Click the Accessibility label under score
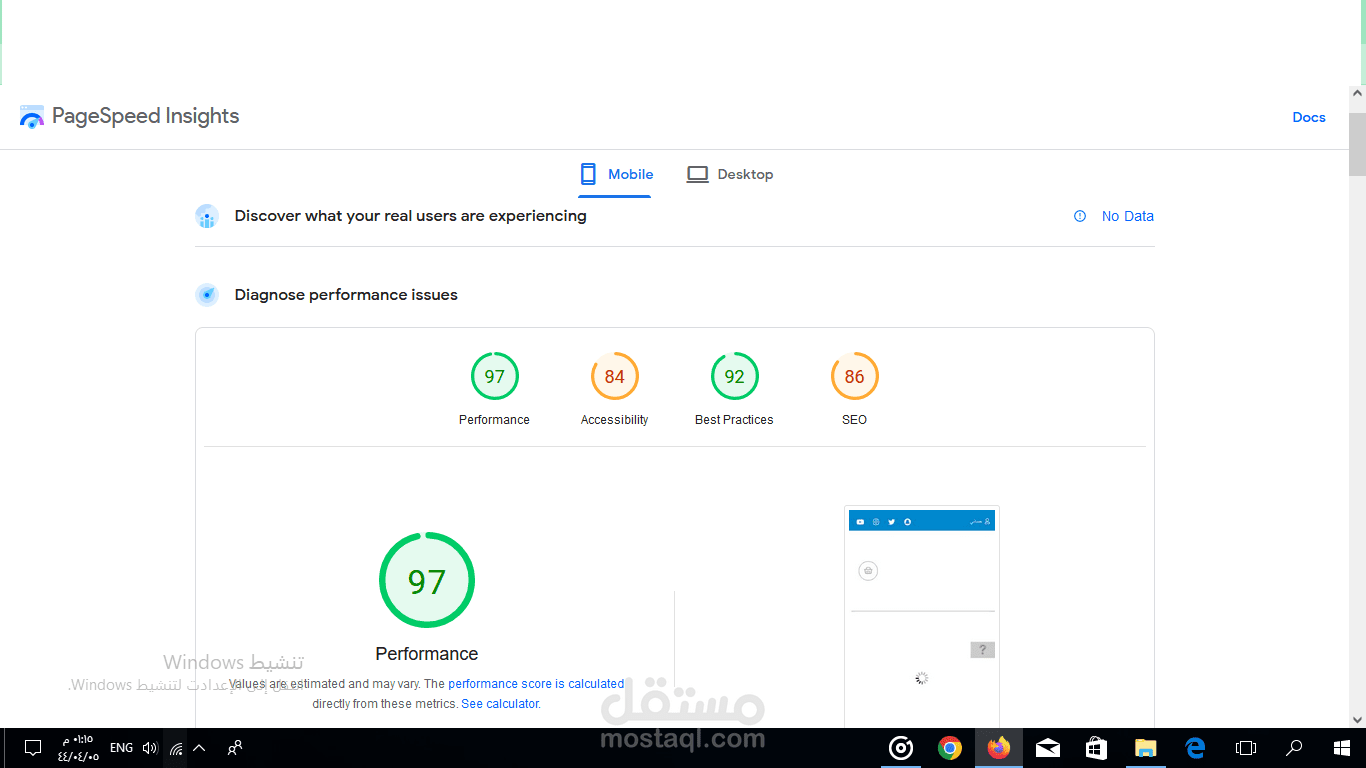 pyautogui.click(x=615, y=420)
